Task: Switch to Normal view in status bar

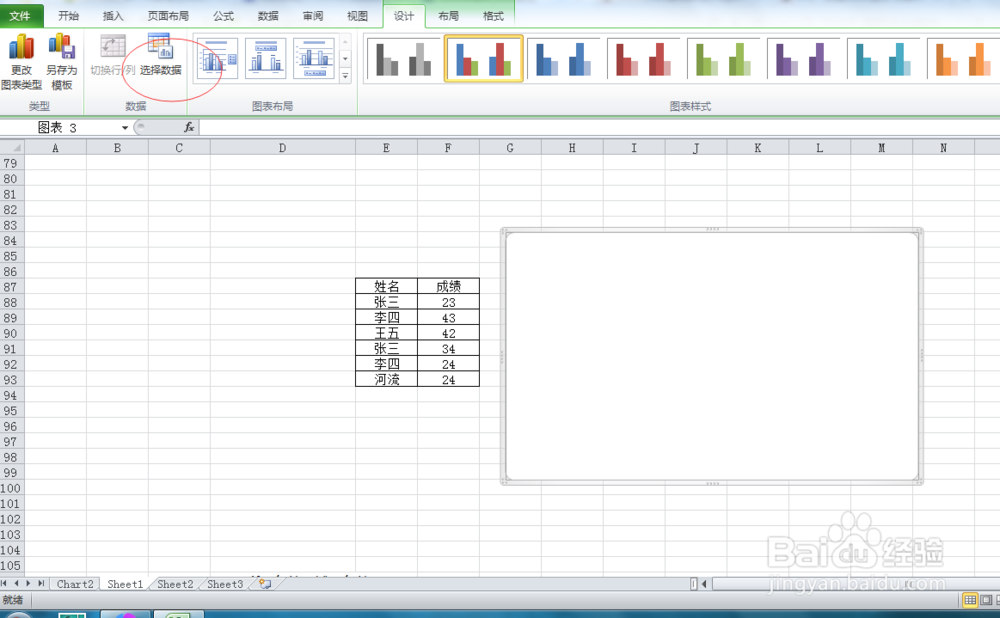Action: (x=970, y=600)
